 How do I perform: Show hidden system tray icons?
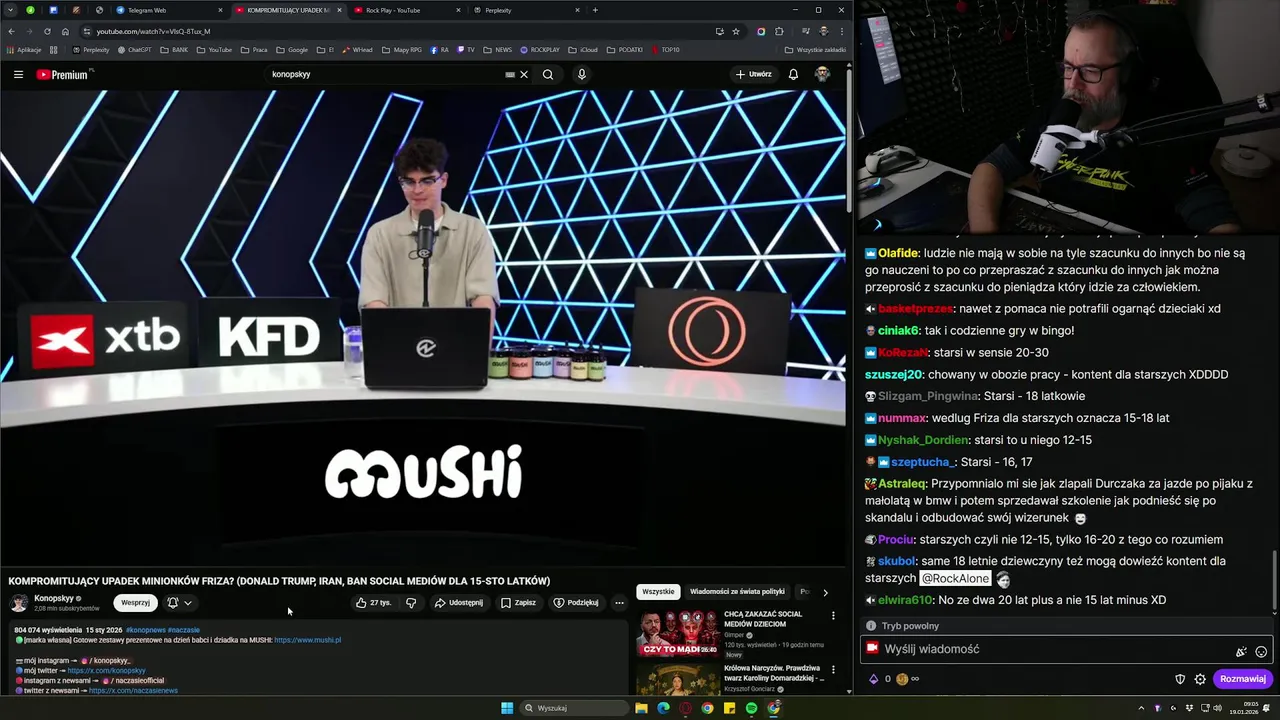(1141, 708)
